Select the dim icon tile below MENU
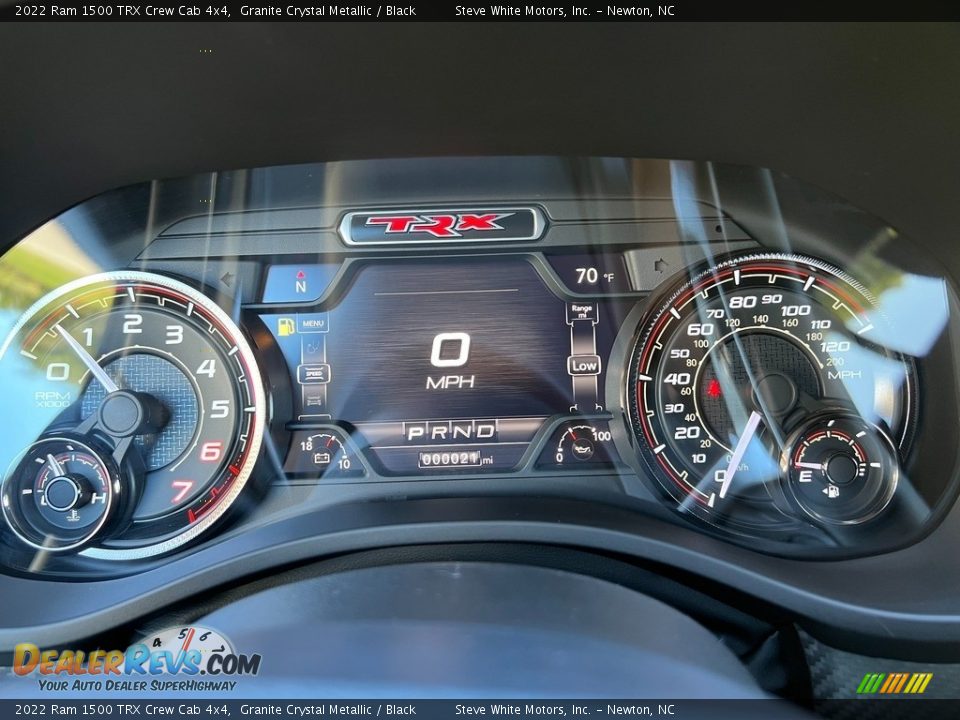This screenshot has width=960, height=720. (313, 348)
